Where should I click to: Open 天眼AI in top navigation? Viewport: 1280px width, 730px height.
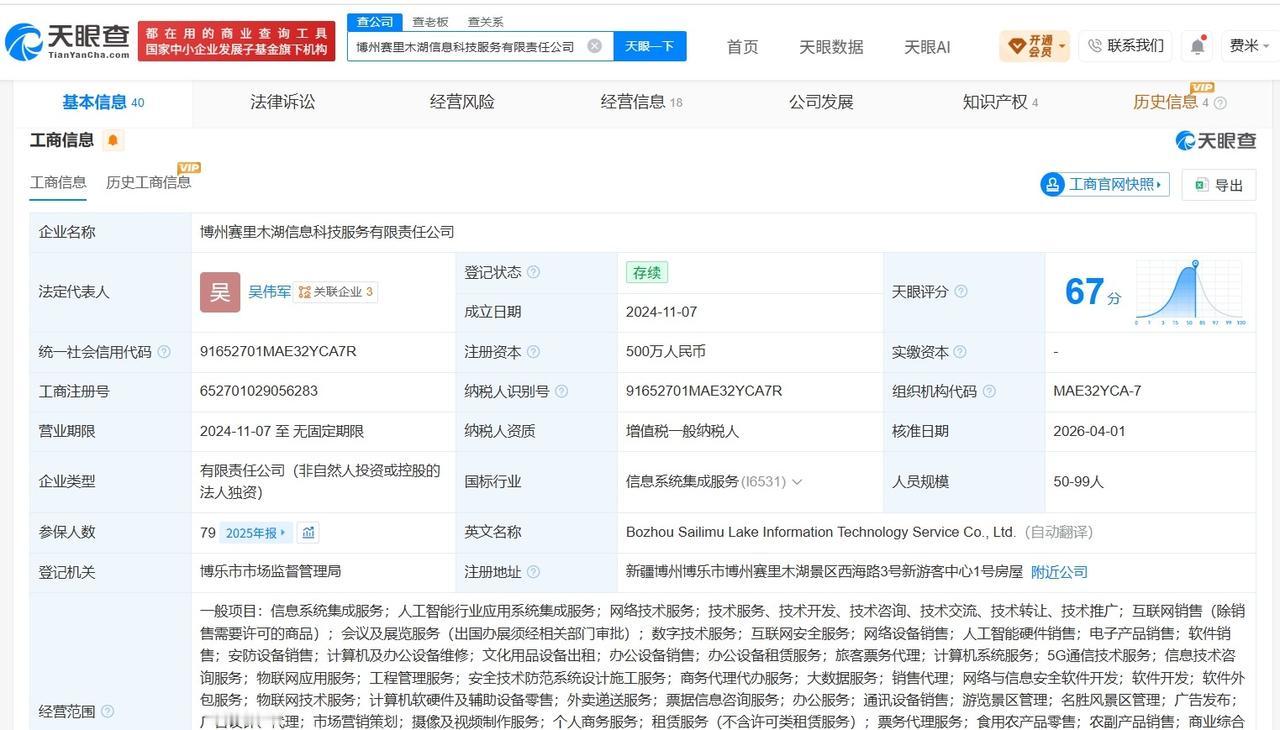[x=927, y=47]
